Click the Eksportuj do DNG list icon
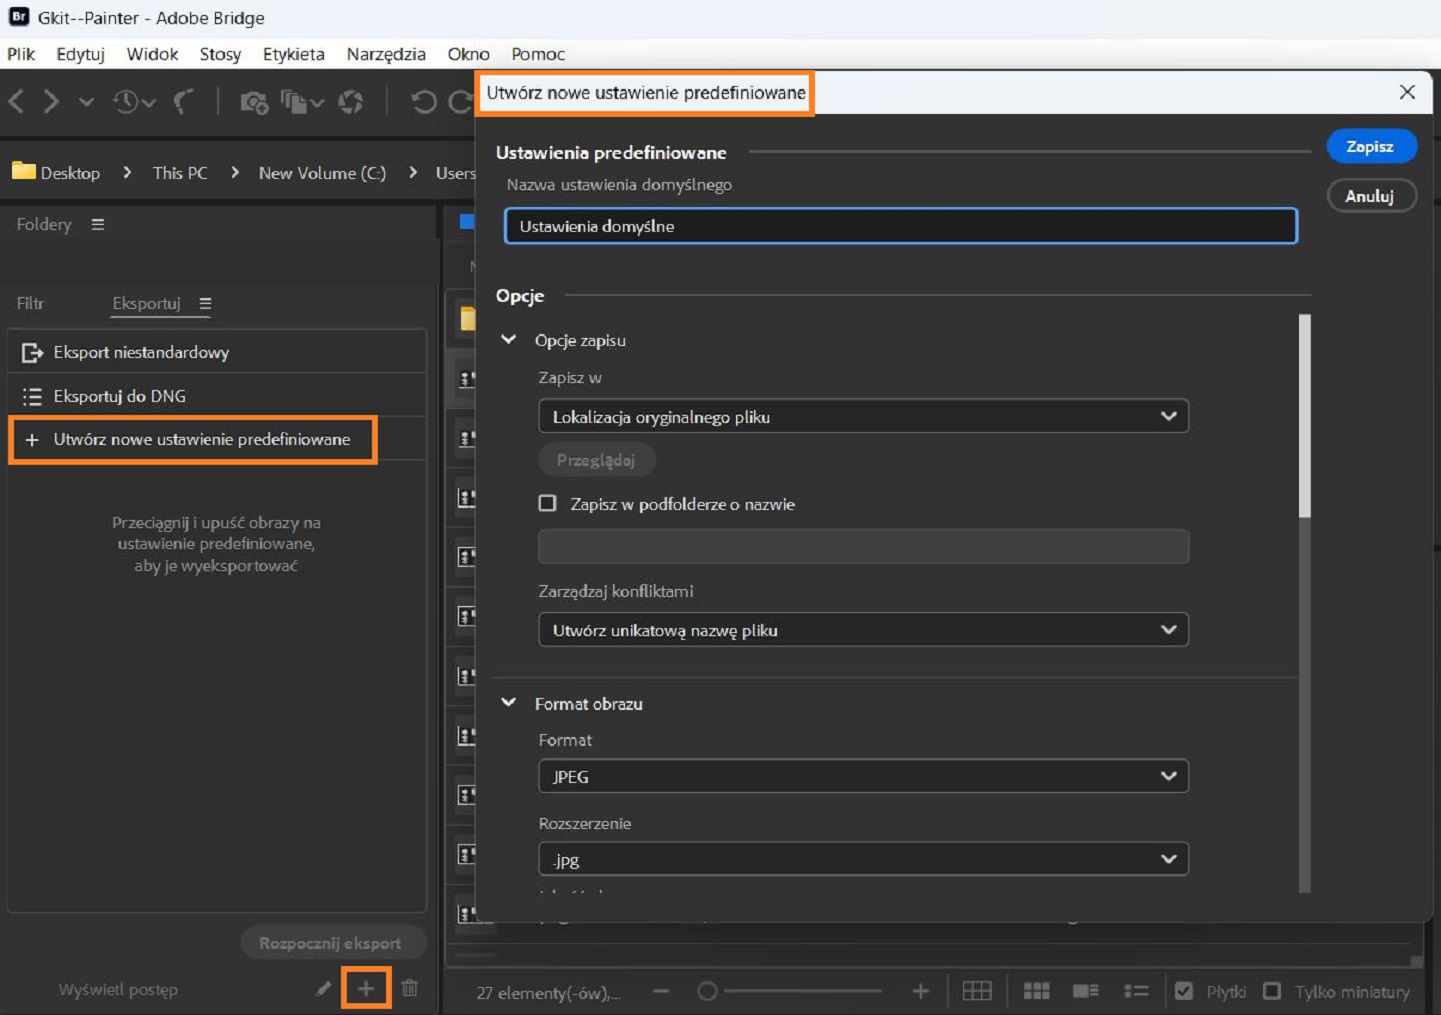This screenshot has height=1015, width=1441. pyautogui.click(x=32, y=396)
